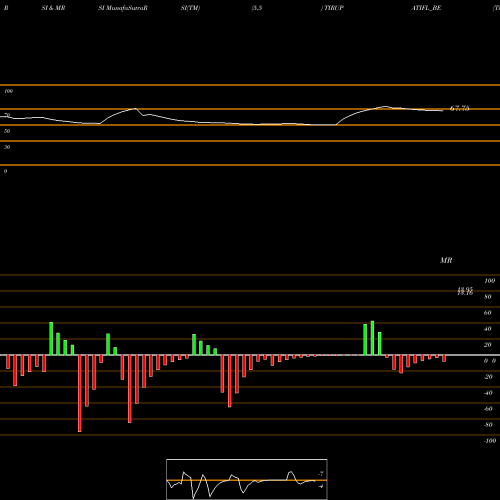Click the 0 label on RSI axis
Viewport: 500px width, 500px height.
(5, 171)
